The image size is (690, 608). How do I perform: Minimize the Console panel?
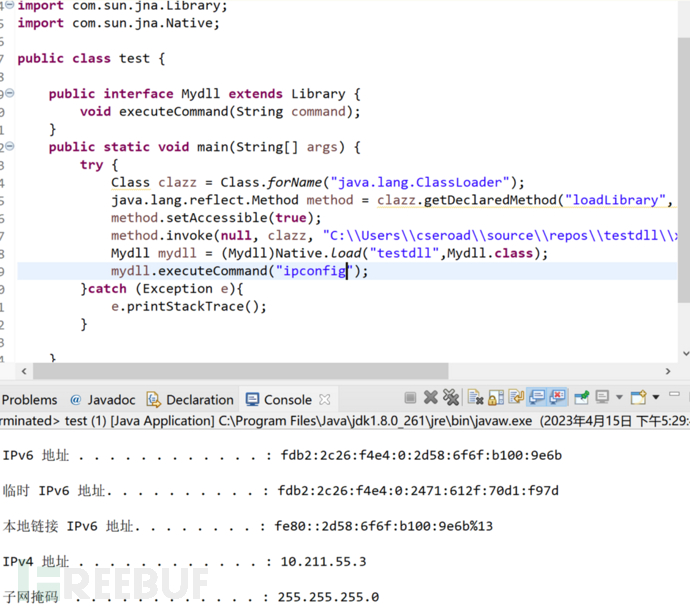[x=674, y=398]
